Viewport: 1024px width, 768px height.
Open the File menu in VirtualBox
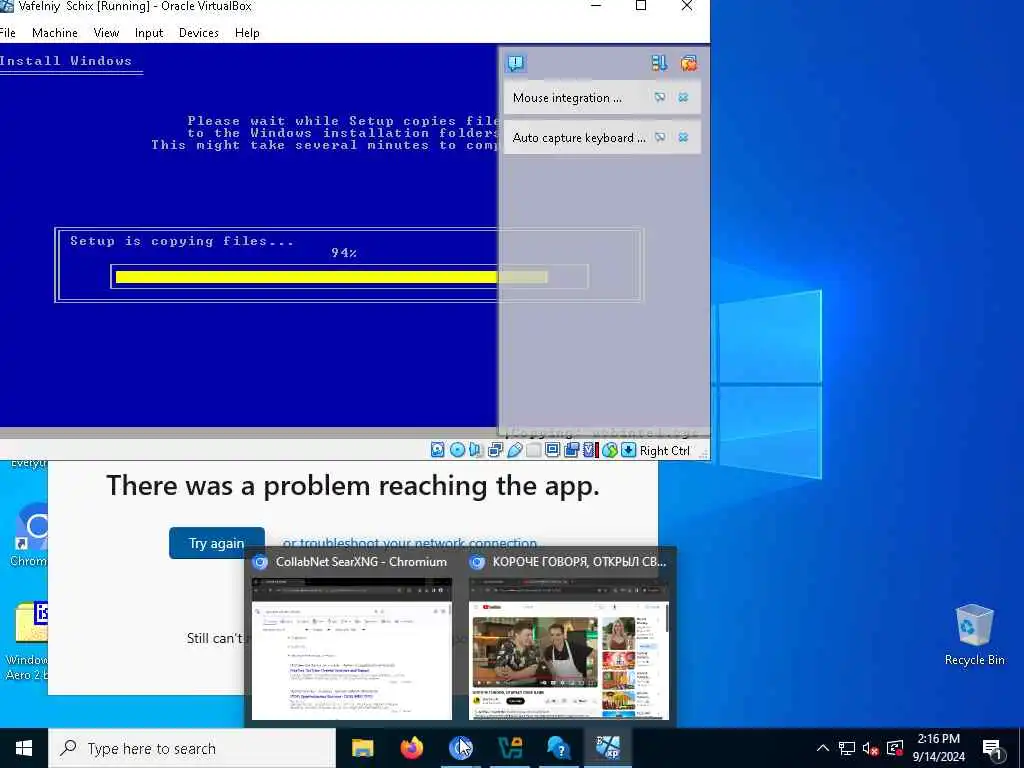tap(8, 33)
